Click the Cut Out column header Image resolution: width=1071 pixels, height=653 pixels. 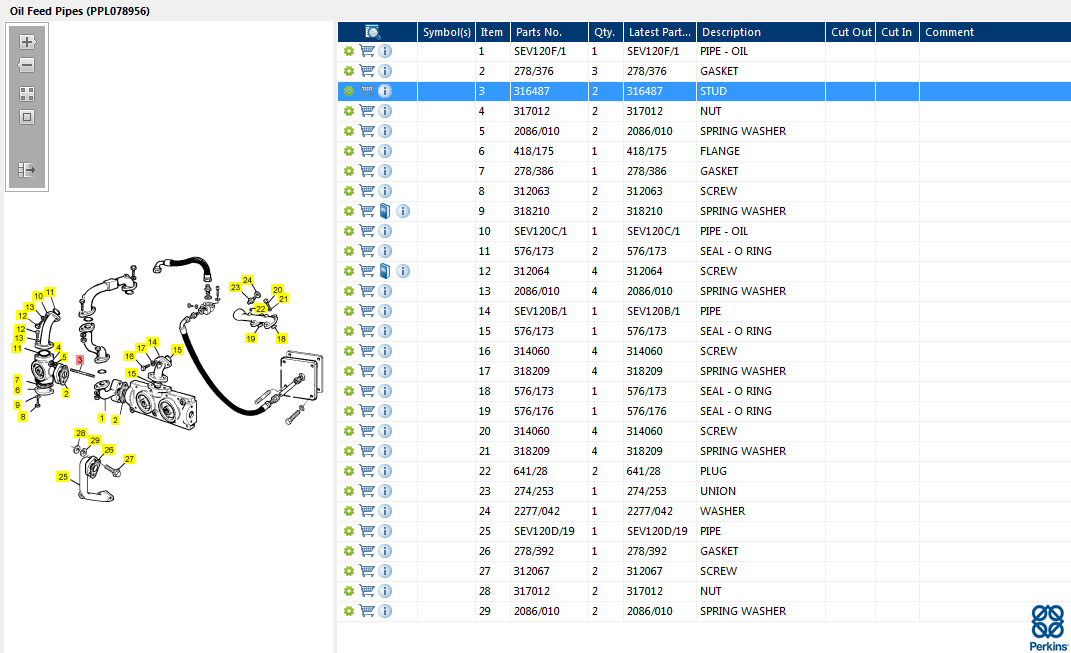click(x=851, y=32)
